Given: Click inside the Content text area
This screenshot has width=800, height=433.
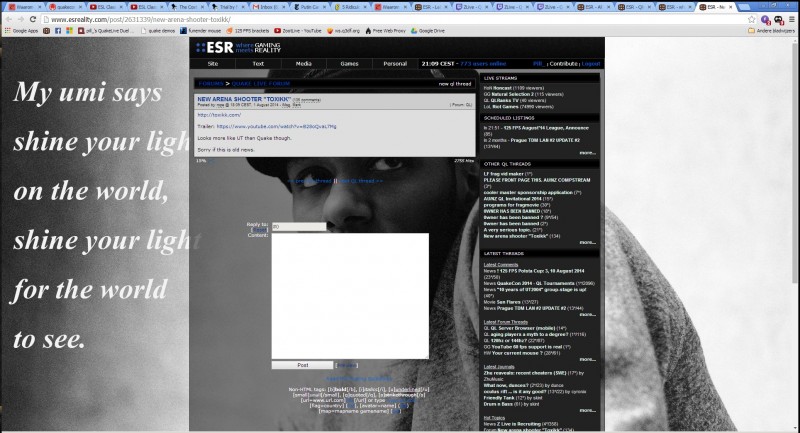Looking at the screenshot, I should tap(350, 296).
